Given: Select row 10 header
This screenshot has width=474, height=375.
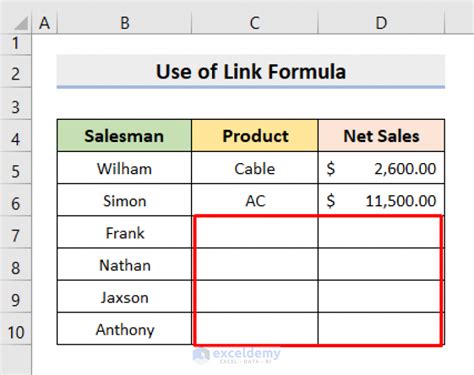Looking at the screenshot, I should pos(16,329).
